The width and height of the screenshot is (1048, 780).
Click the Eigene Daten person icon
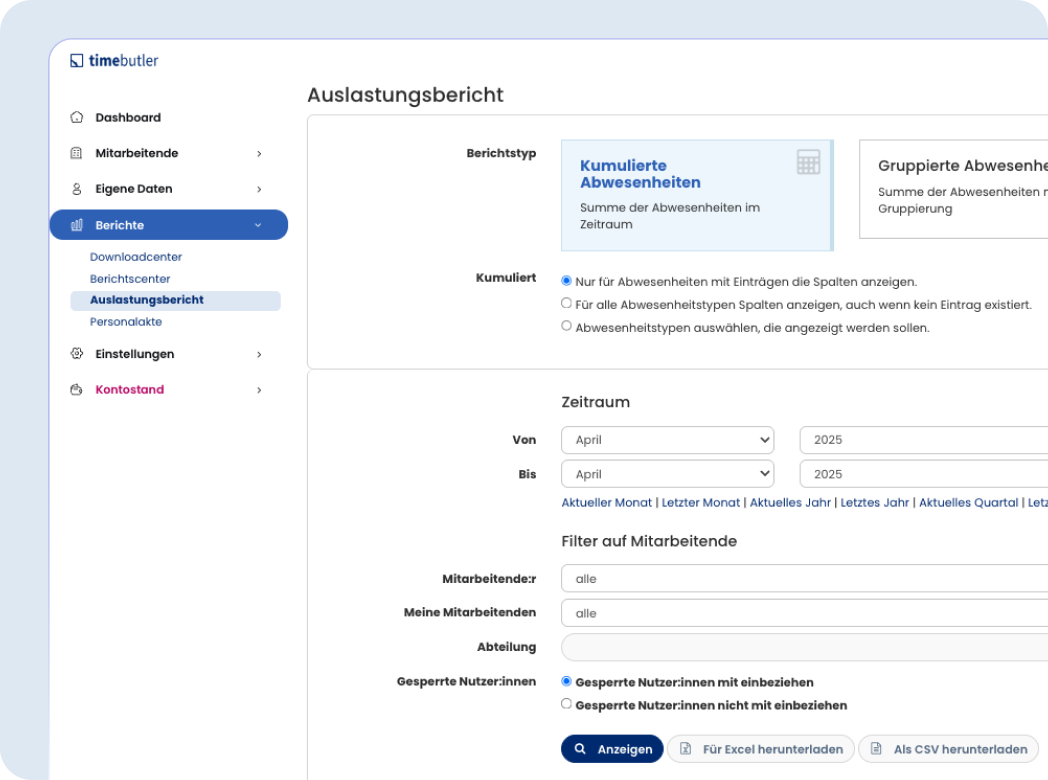[77, 189]
